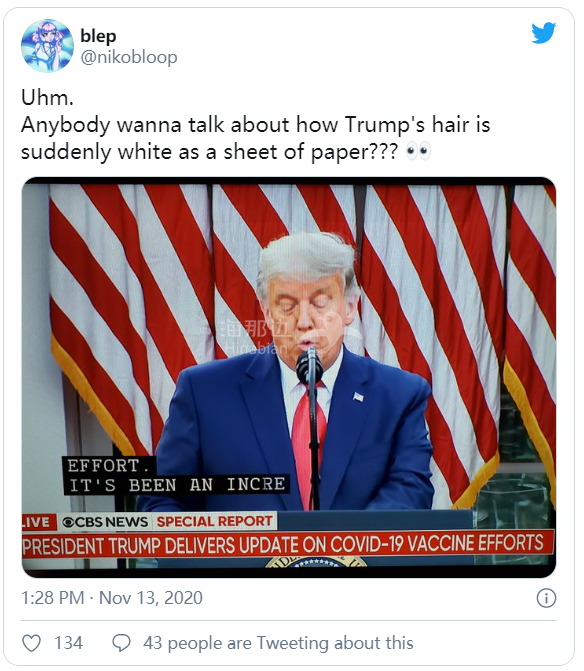The height and width of the screenshot is (671, 584).
Task: Click the tweet text about white hair
Action: tap(255, 125)
